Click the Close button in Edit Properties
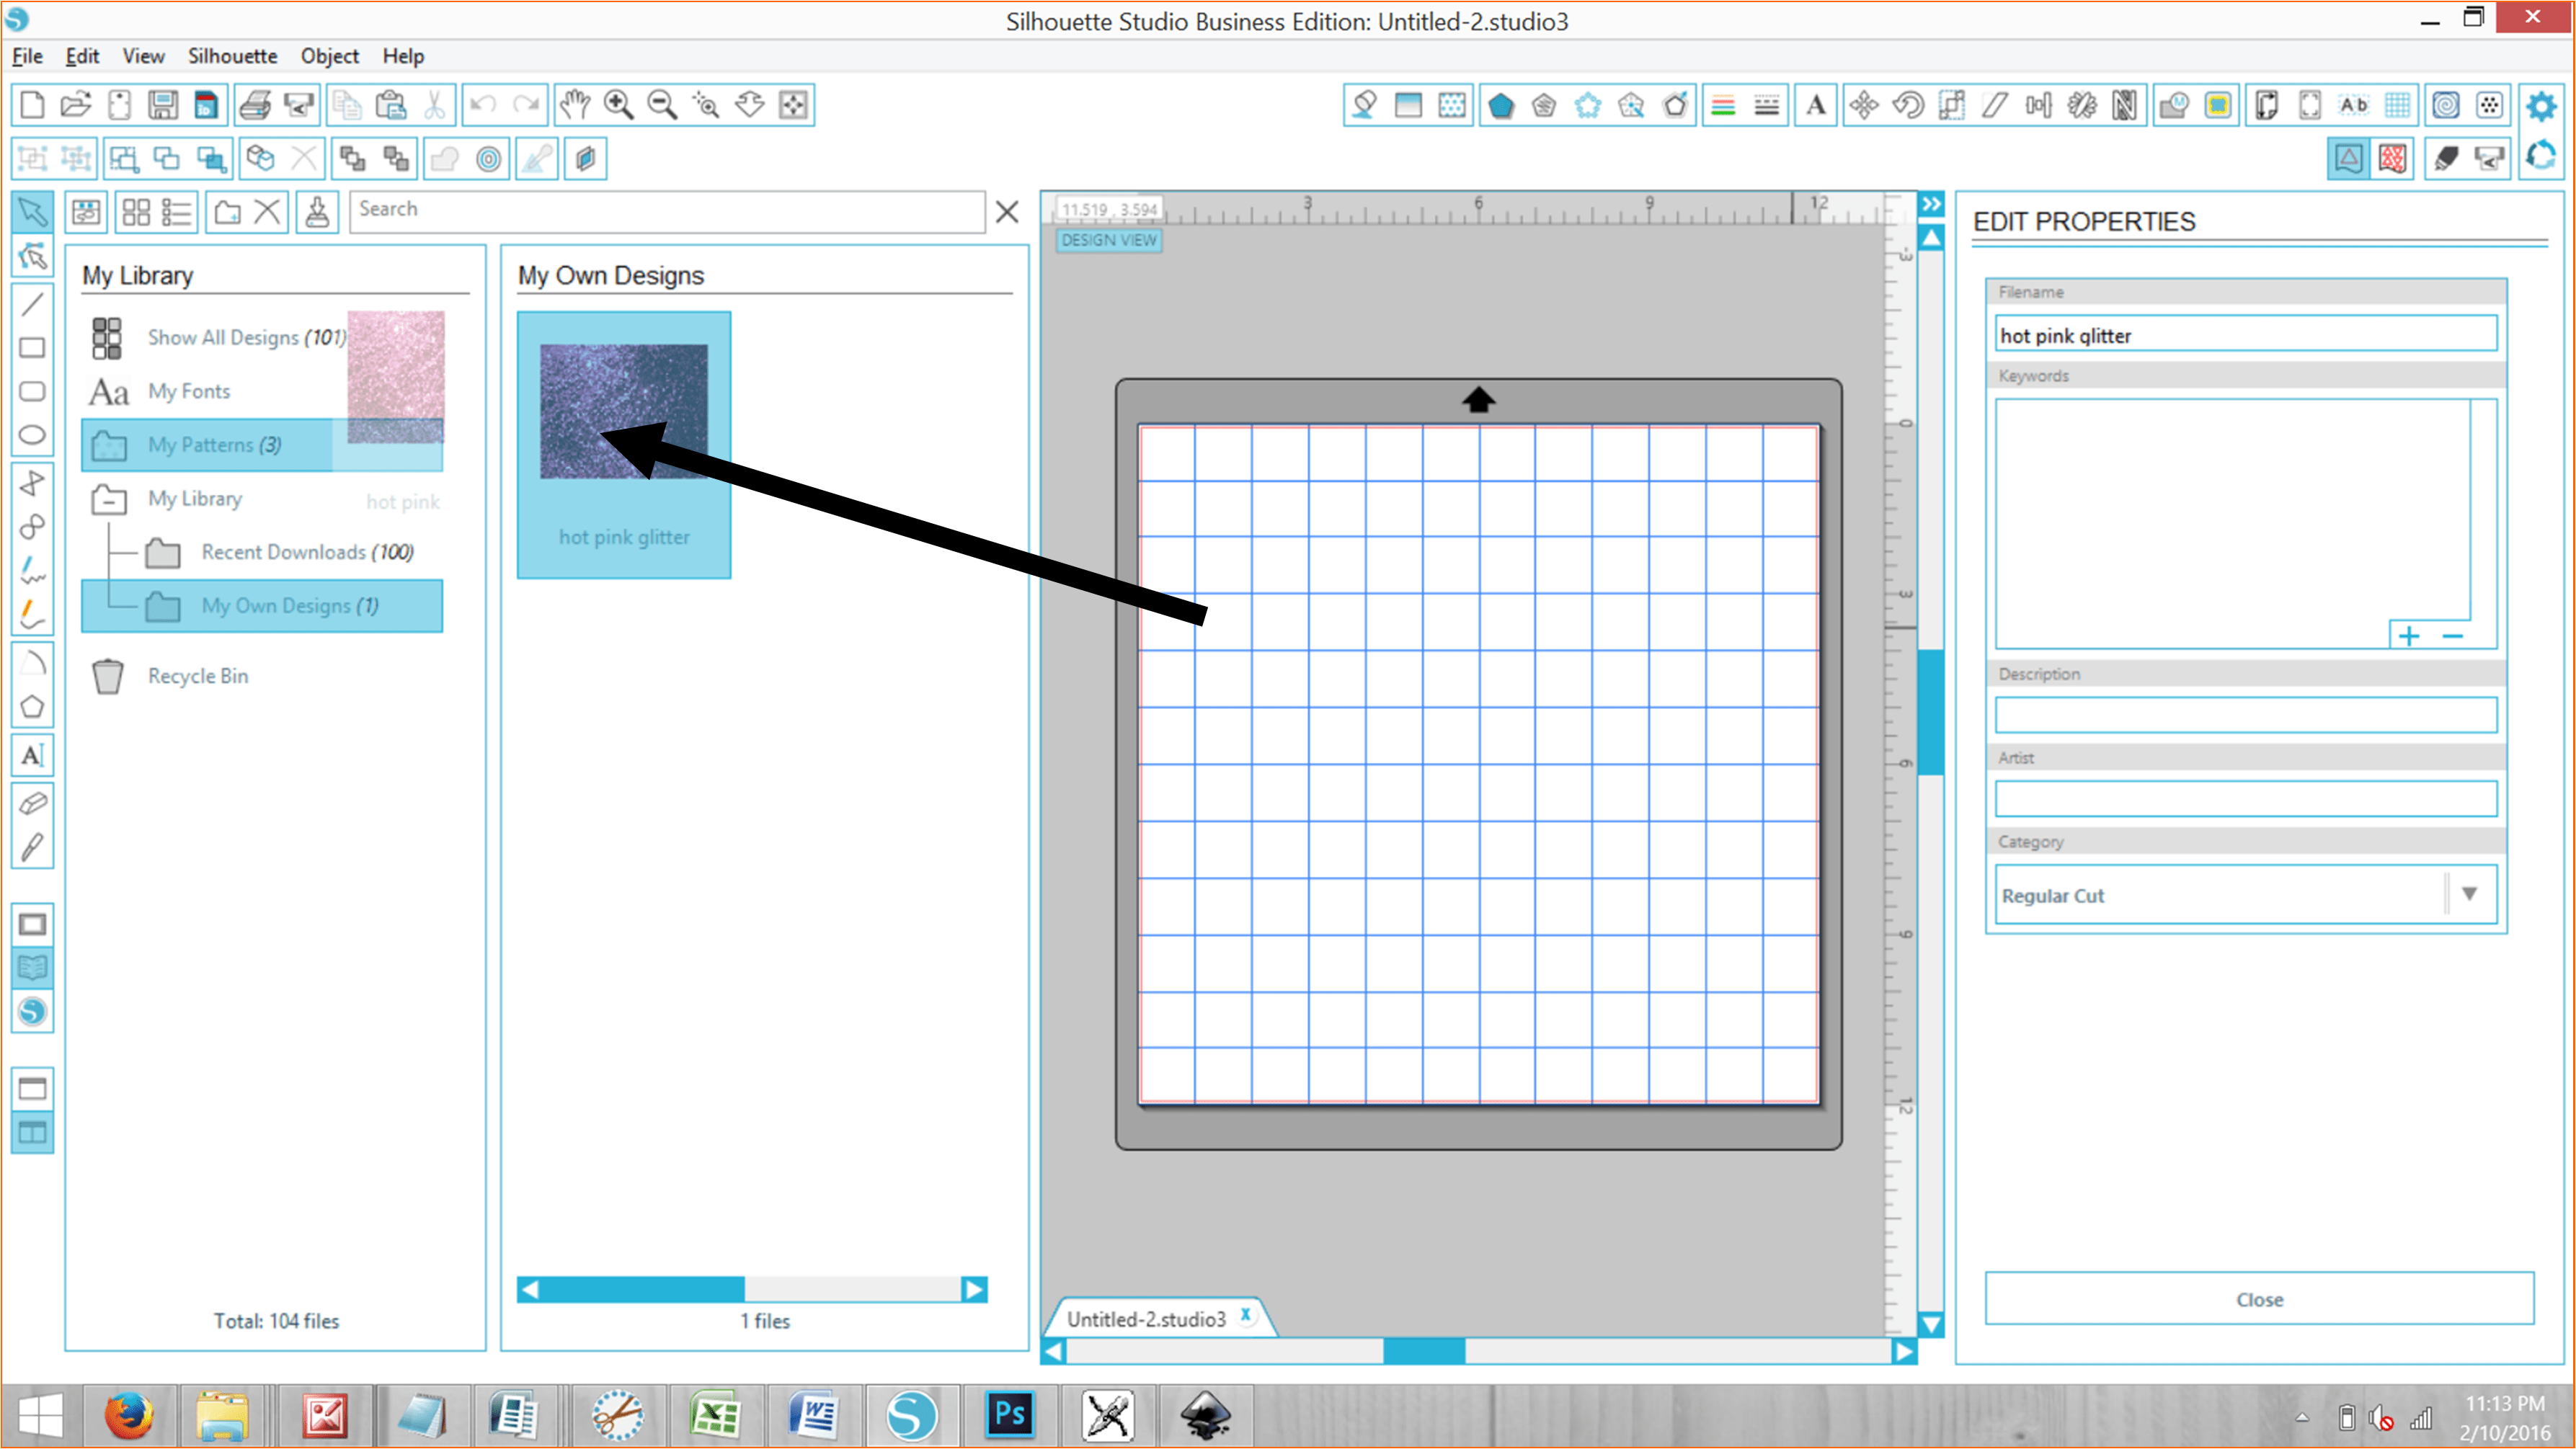Image resolution: width=2576 pixels, height=1449 pixels. (x=2259, y=1299)
